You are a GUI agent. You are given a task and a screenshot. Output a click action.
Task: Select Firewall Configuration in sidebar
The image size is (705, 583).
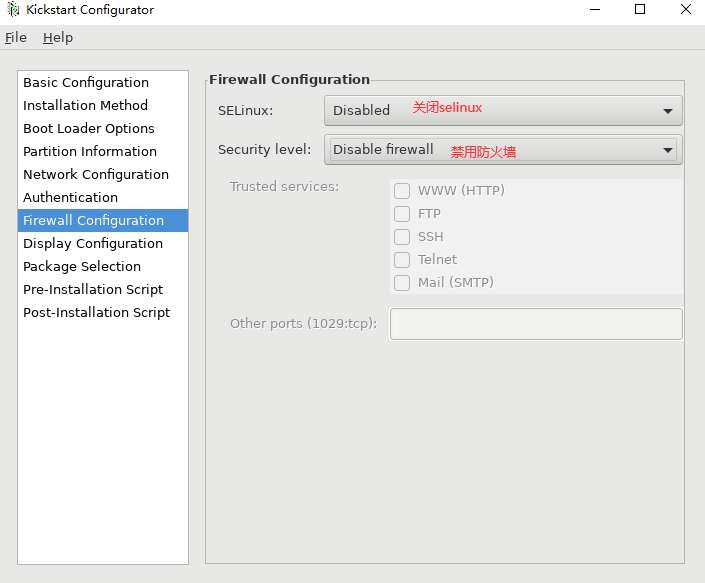103,220
